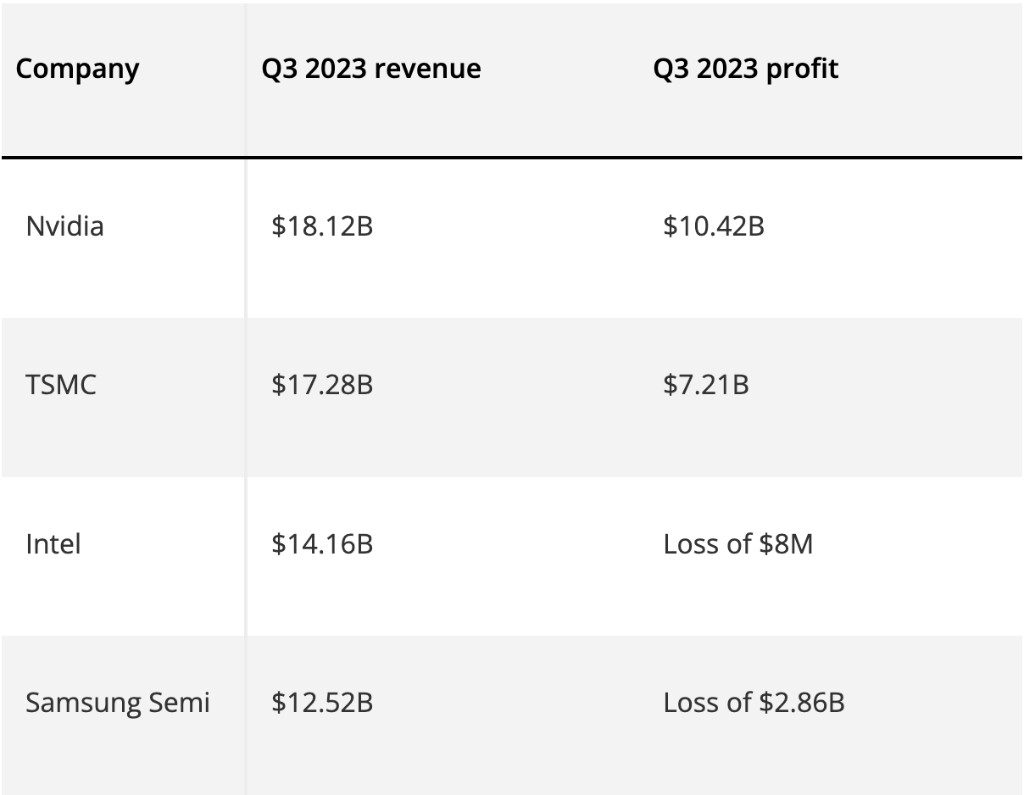Click Intel's $14.16B revenue value
The image size is (1024, 795).
point(322,544)
